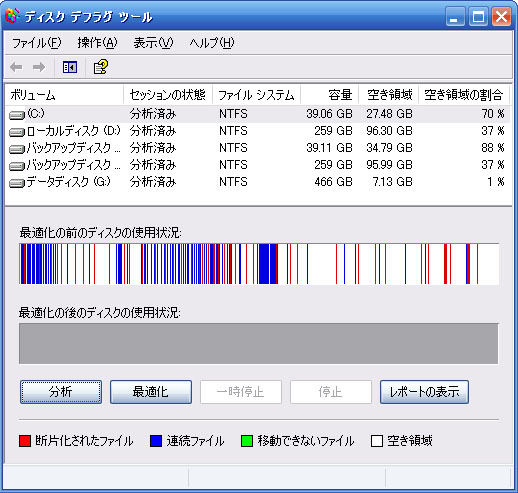Open the ヘルプ(H) menu
The image size is (518, 493).
(x=212, y=43)
